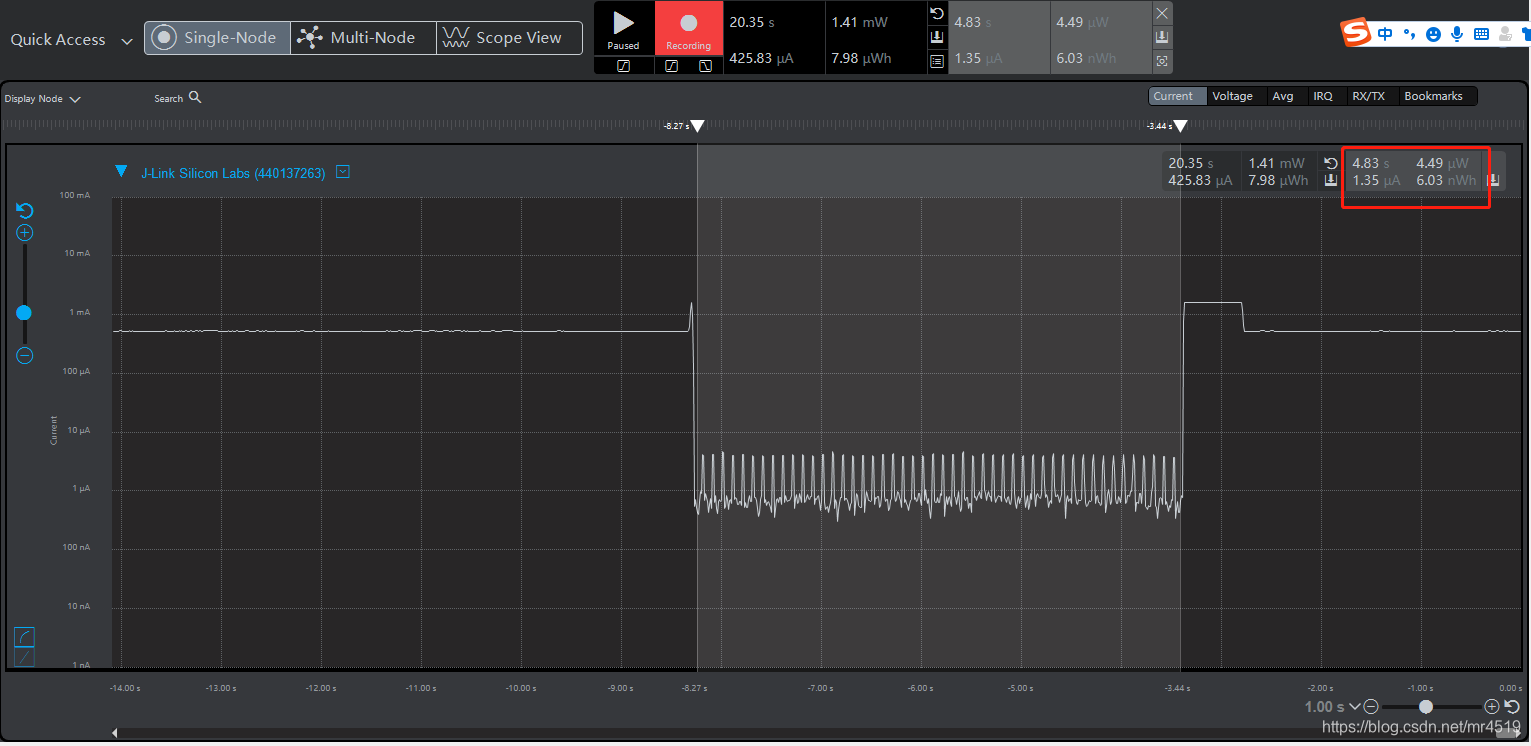Switch the IME Chinese mode indicator
Viewport: 1531px width, 746px height.
tap(1385, 34)
